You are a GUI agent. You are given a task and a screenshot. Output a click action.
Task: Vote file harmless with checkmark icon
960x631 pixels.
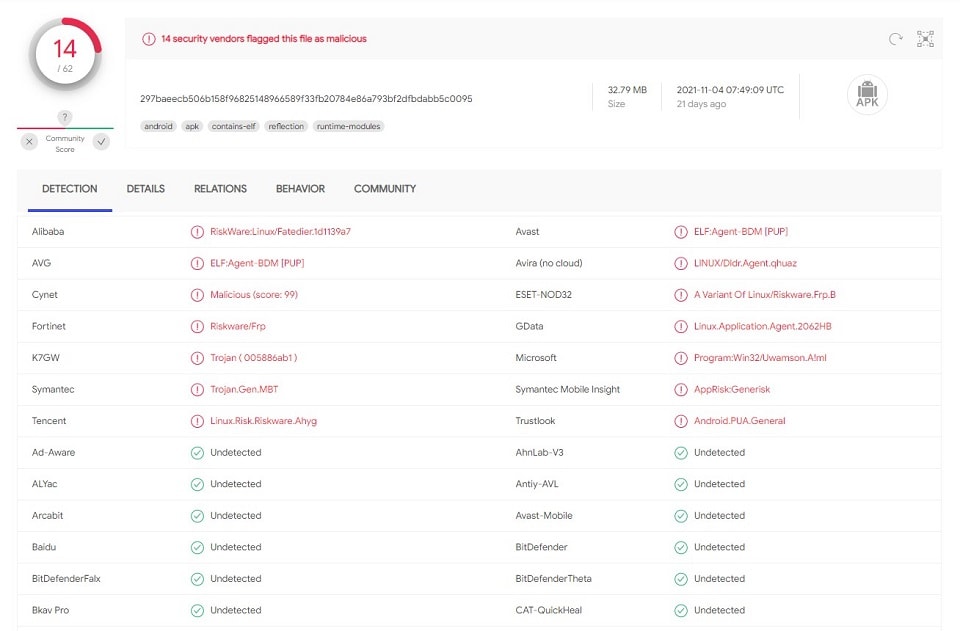102,142
